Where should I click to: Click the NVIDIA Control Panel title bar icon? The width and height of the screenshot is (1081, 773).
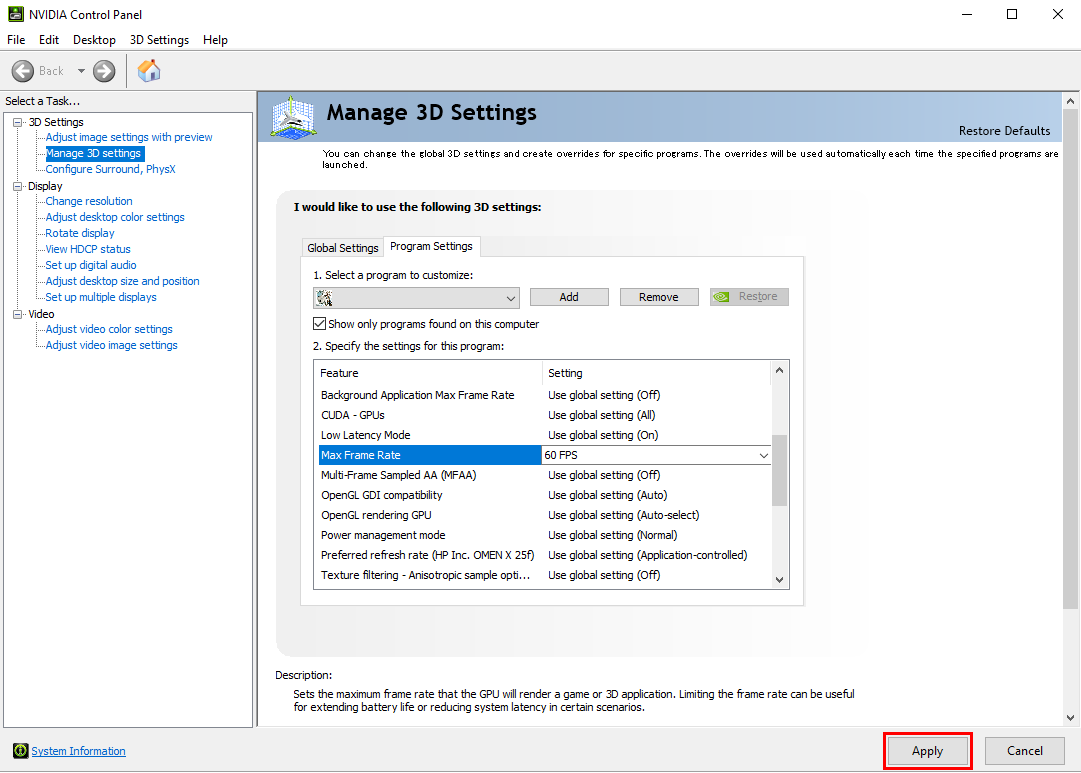coord(15,15)
